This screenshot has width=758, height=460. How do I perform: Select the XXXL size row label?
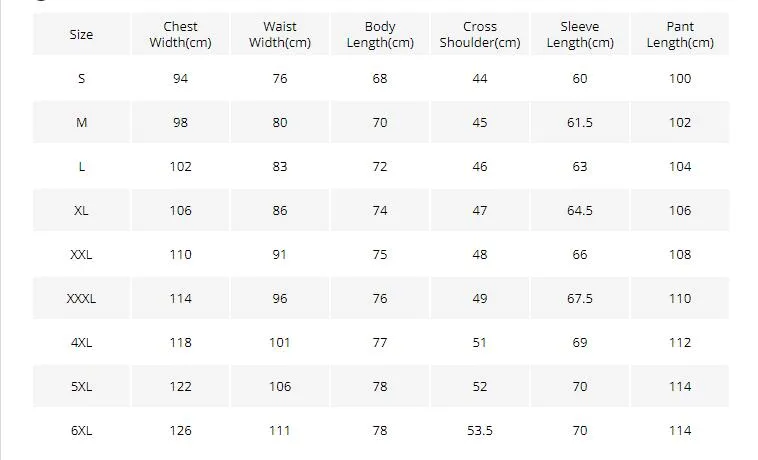(x=81, y=299)
